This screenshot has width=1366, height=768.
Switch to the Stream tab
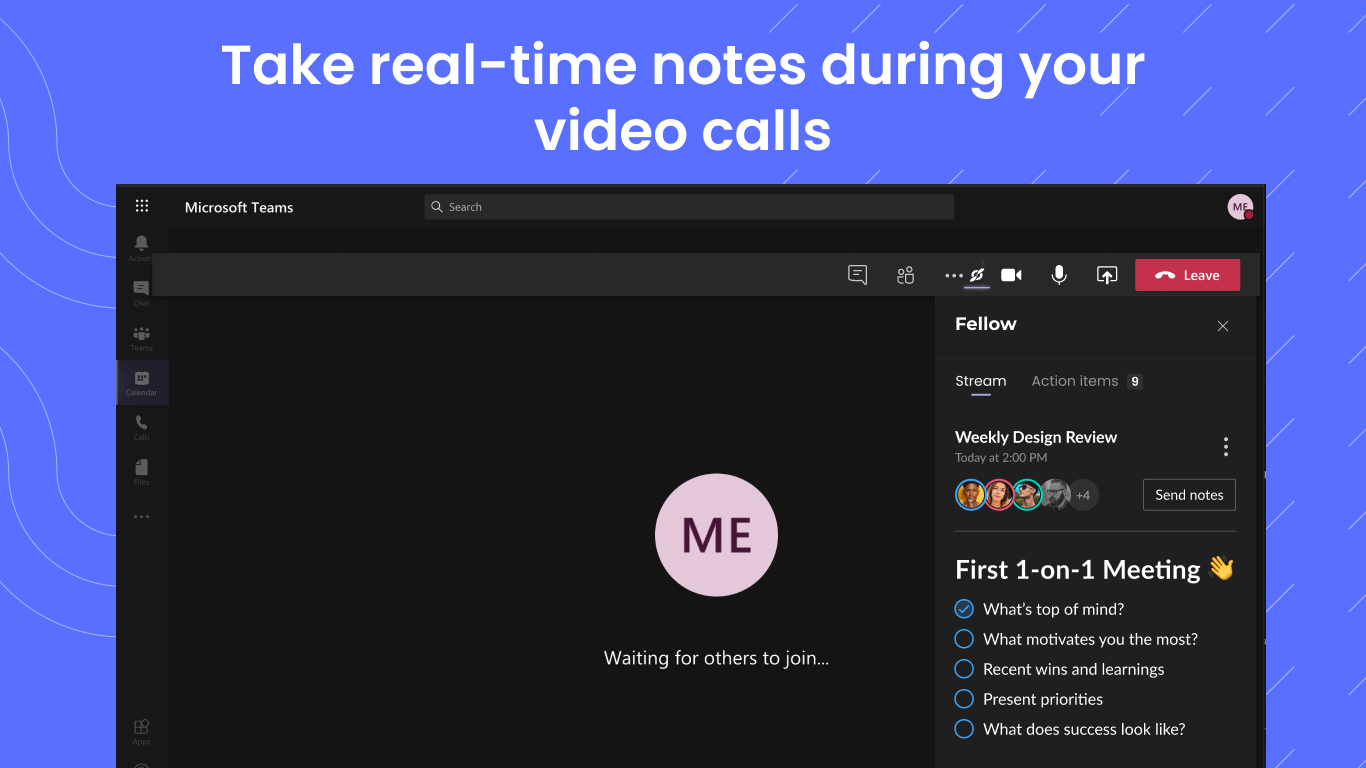tap(980, 381)
